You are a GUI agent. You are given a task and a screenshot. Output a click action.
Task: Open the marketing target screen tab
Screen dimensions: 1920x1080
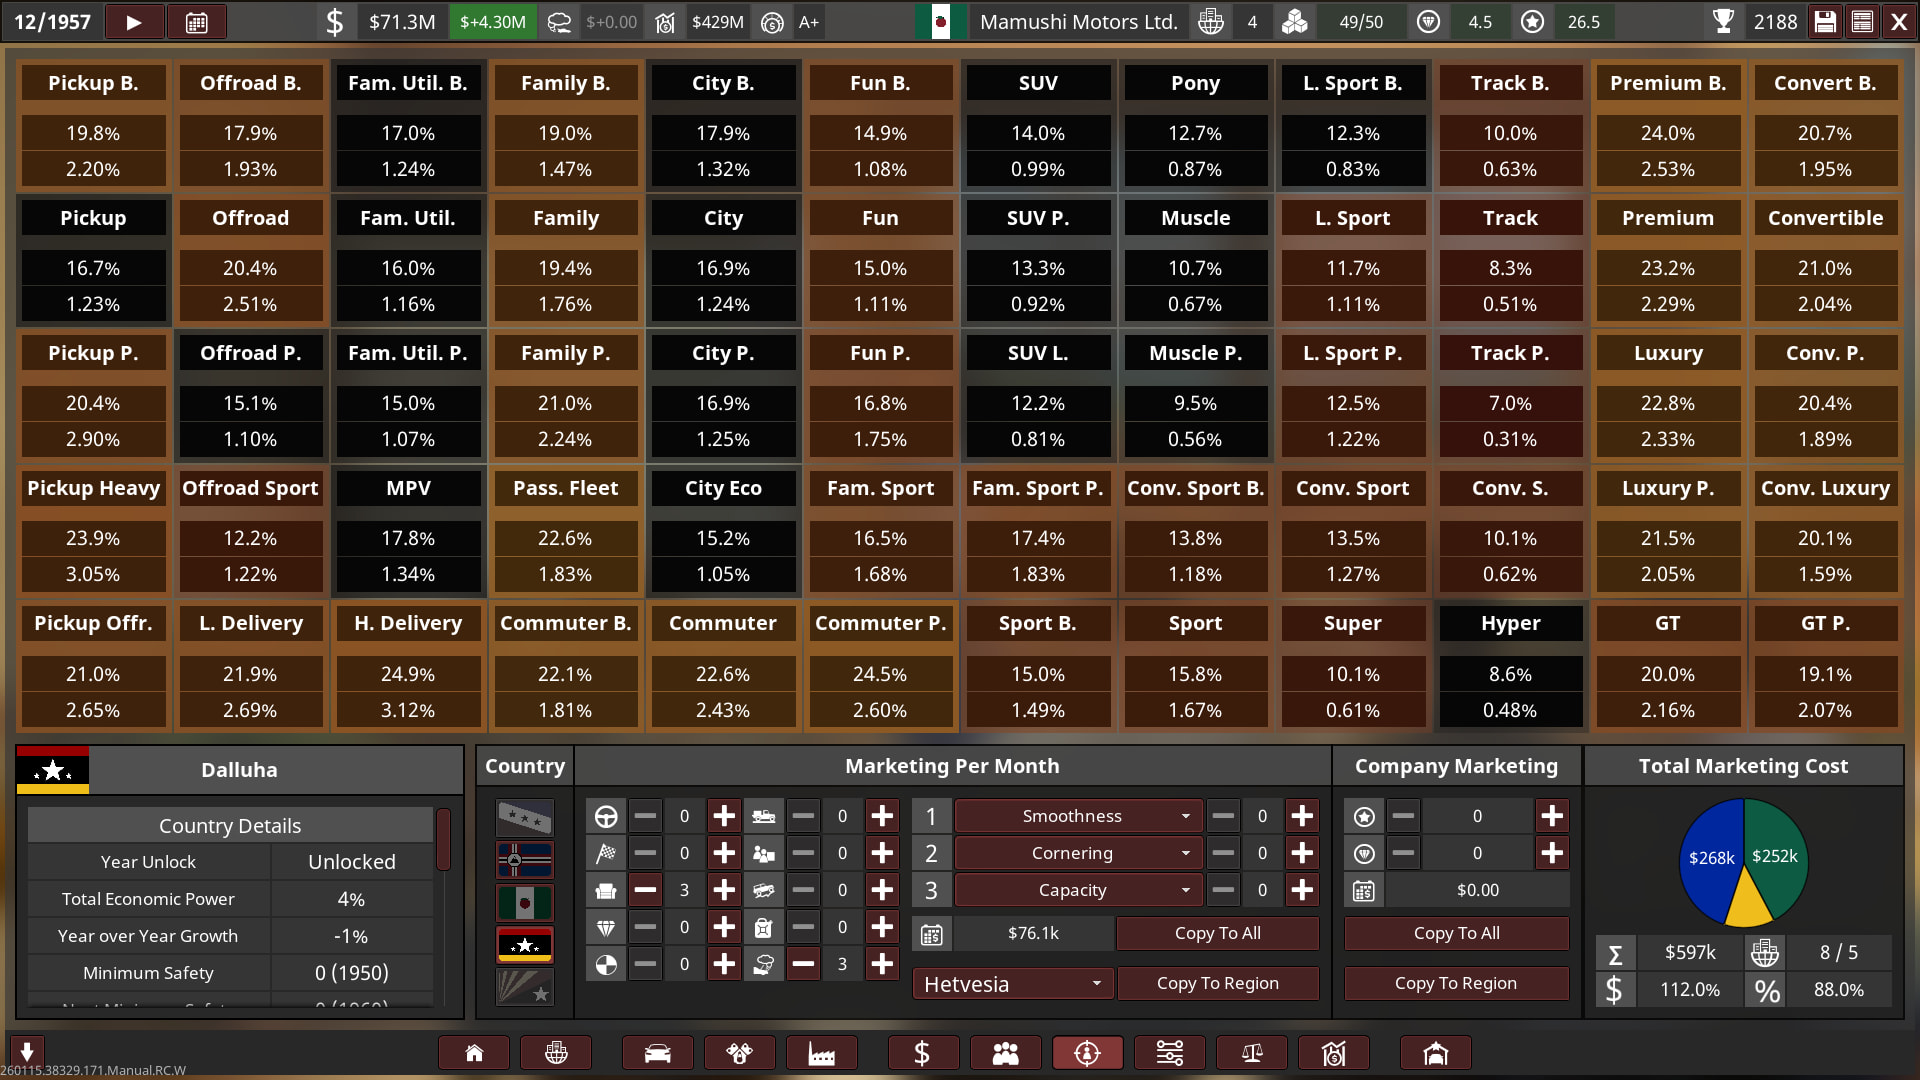[1087, 1053]
